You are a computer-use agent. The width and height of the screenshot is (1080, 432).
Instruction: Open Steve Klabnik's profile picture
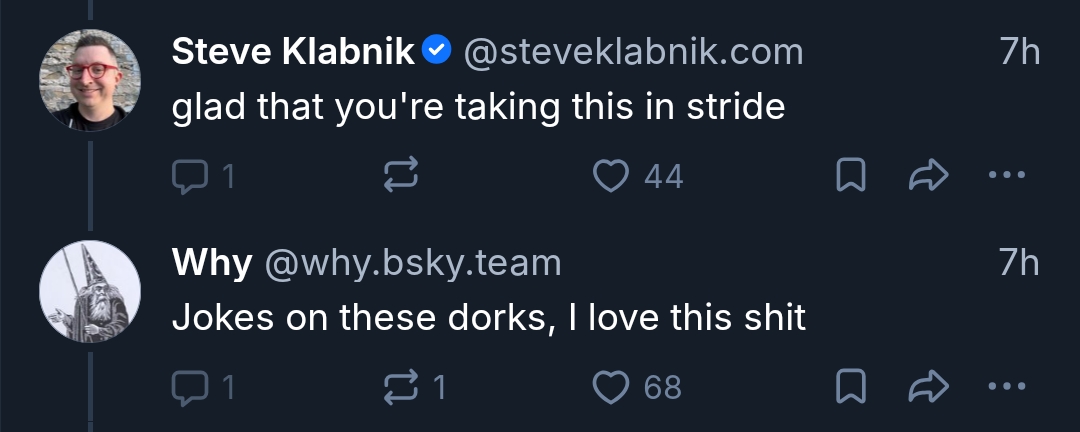[90, 80]
